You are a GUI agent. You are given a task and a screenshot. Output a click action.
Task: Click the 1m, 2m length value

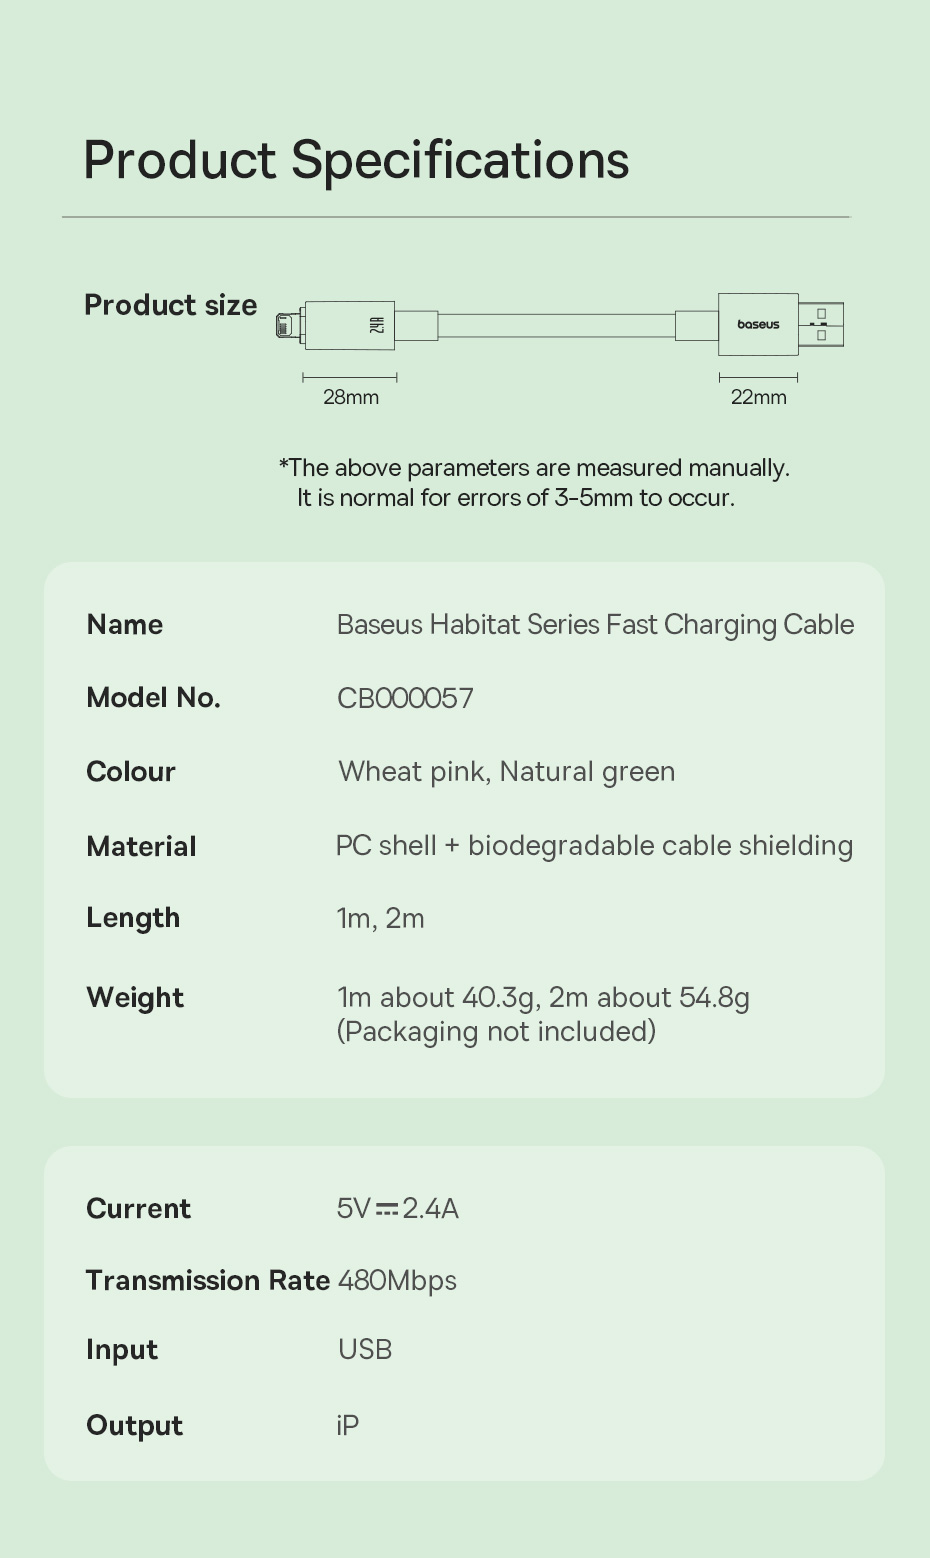click(380, 918)
